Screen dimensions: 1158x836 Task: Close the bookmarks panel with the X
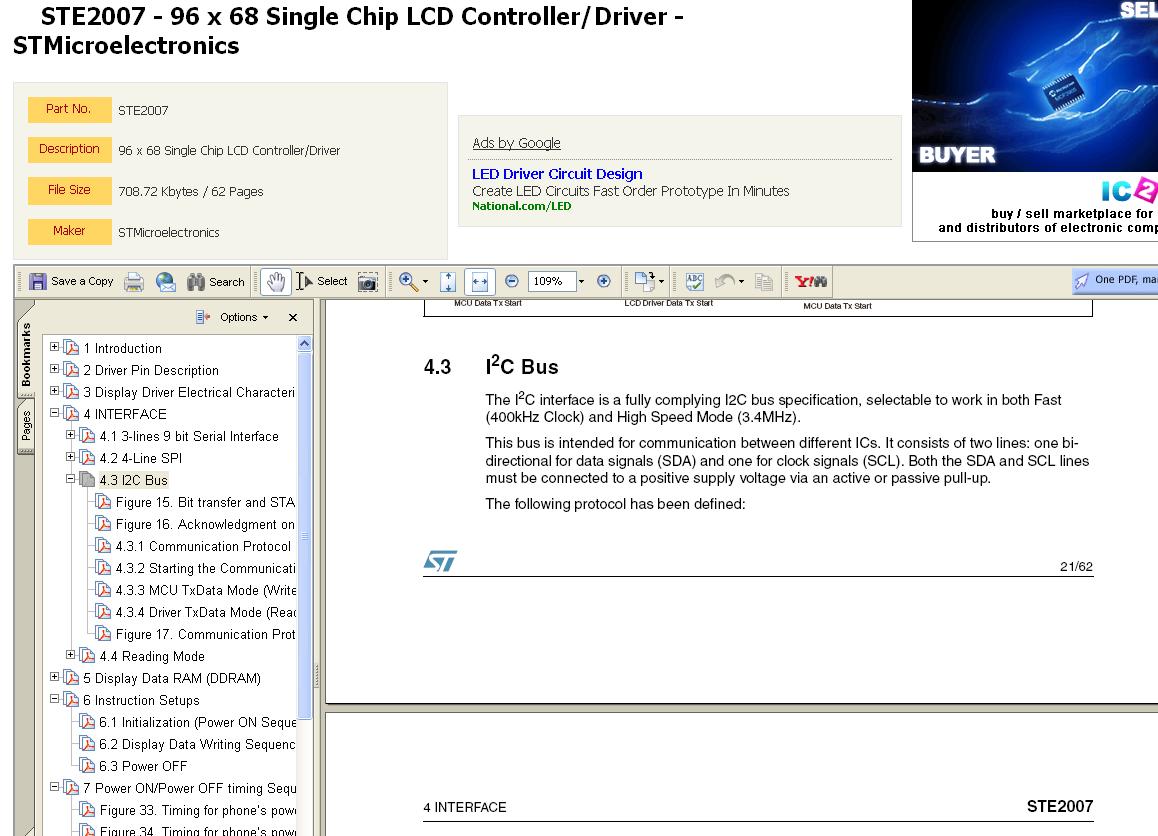[293, 318]
